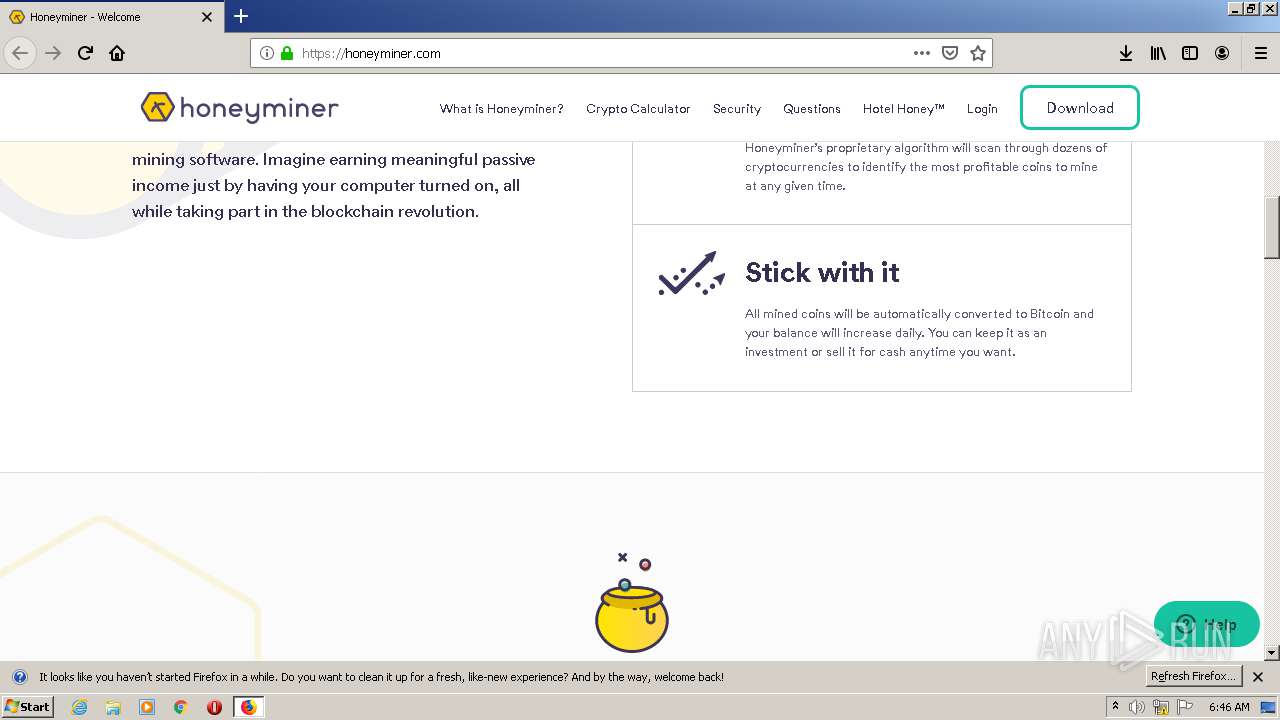The width and height of the screenshot is (1280, 720).
Task: Click the Refresh Firefox… button
Action: point(1193,676)
